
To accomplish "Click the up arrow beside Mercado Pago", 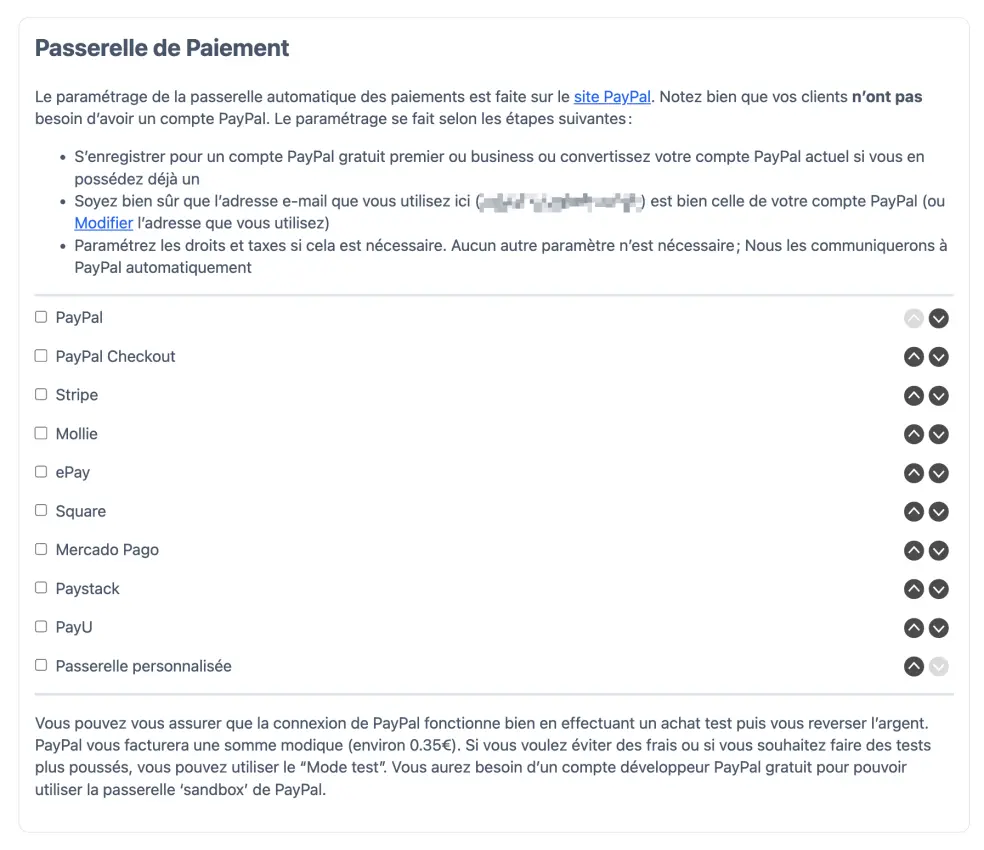I will (913, 550).
